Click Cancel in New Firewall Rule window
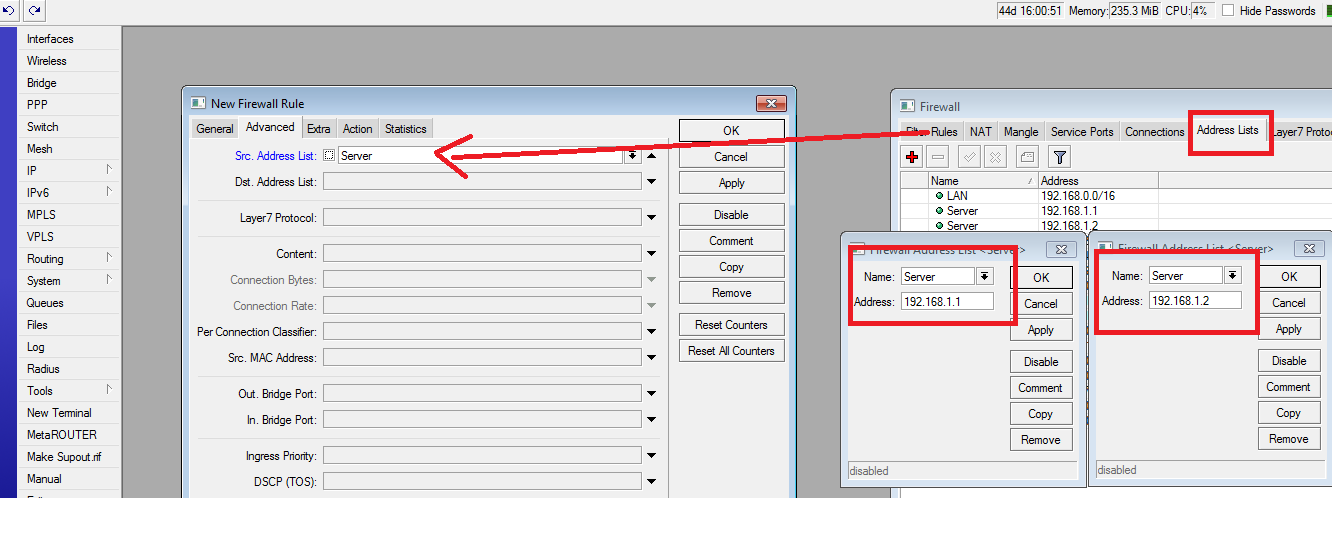Image resolution: width=1332 pixels, height=533 pixels. point(732,157)
